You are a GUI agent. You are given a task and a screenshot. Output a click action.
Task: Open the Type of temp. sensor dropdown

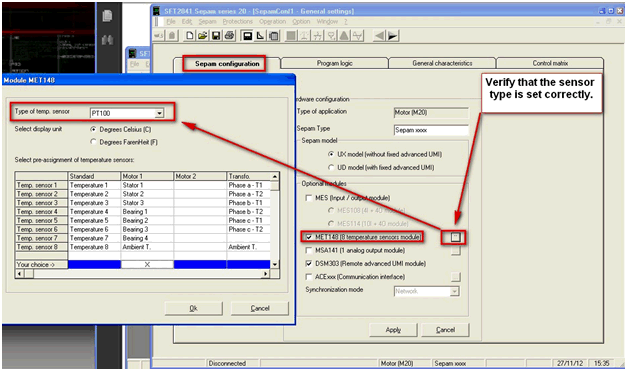coord(159,113)
